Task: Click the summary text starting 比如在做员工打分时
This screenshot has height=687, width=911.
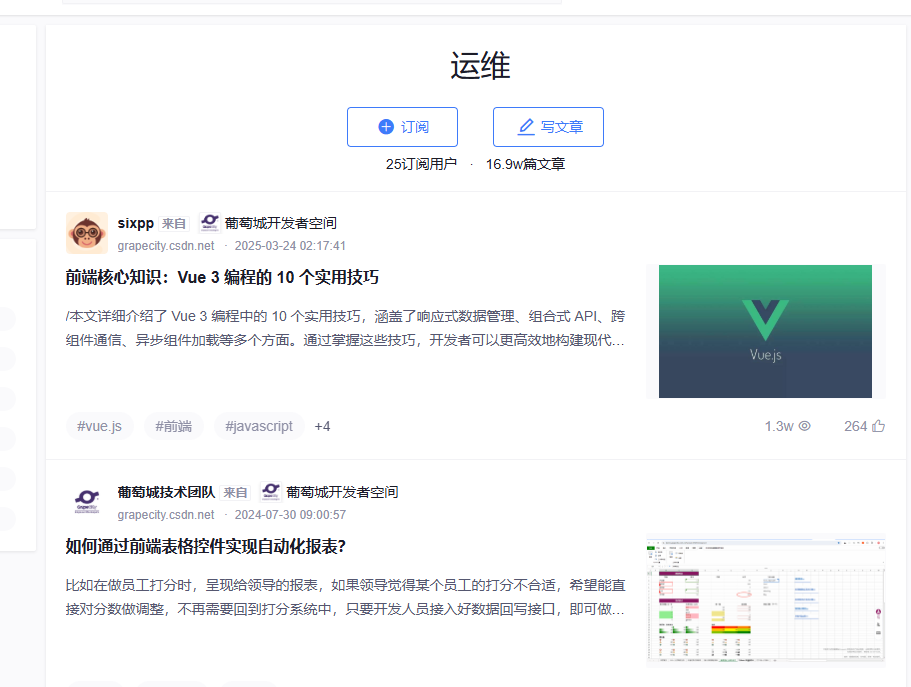Action: 345,597
